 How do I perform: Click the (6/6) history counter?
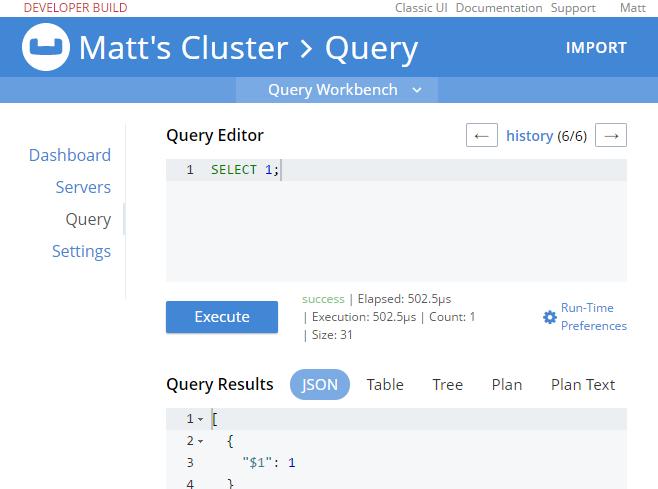572,136
